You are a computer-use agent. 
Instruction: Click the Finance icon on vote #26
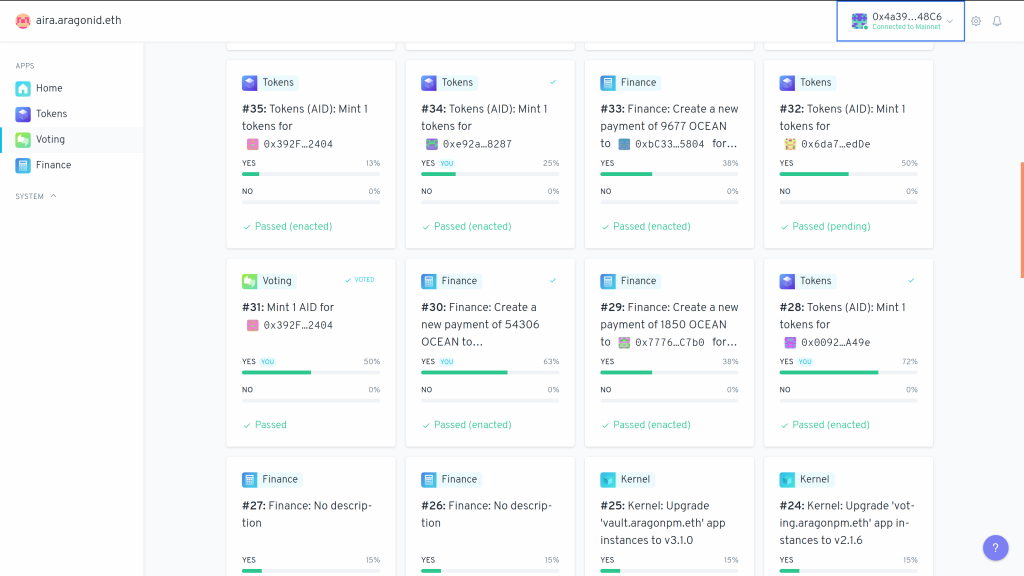pyautogui.click(x=428, y=480)
